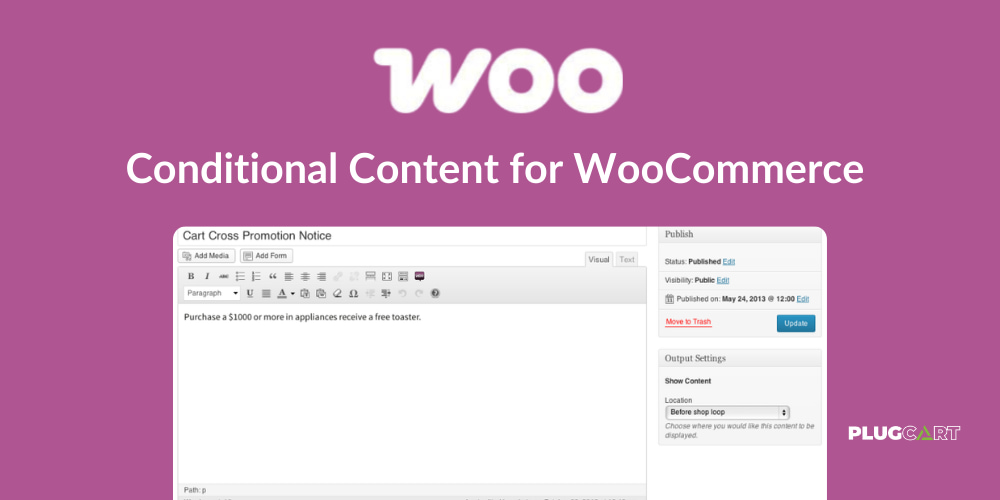Toggle fullscreen editing mode

387,276
